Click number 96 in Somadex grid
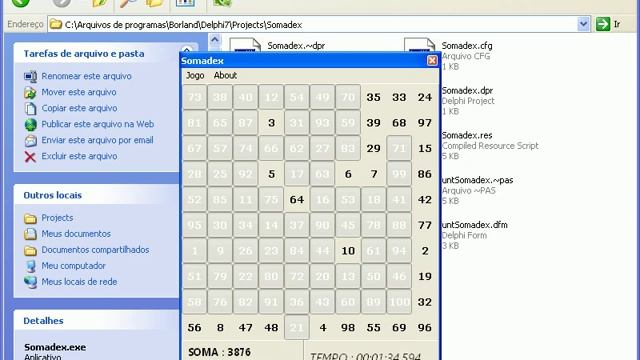The width and height of the screenshot is (640, 360). click(424, 328)
